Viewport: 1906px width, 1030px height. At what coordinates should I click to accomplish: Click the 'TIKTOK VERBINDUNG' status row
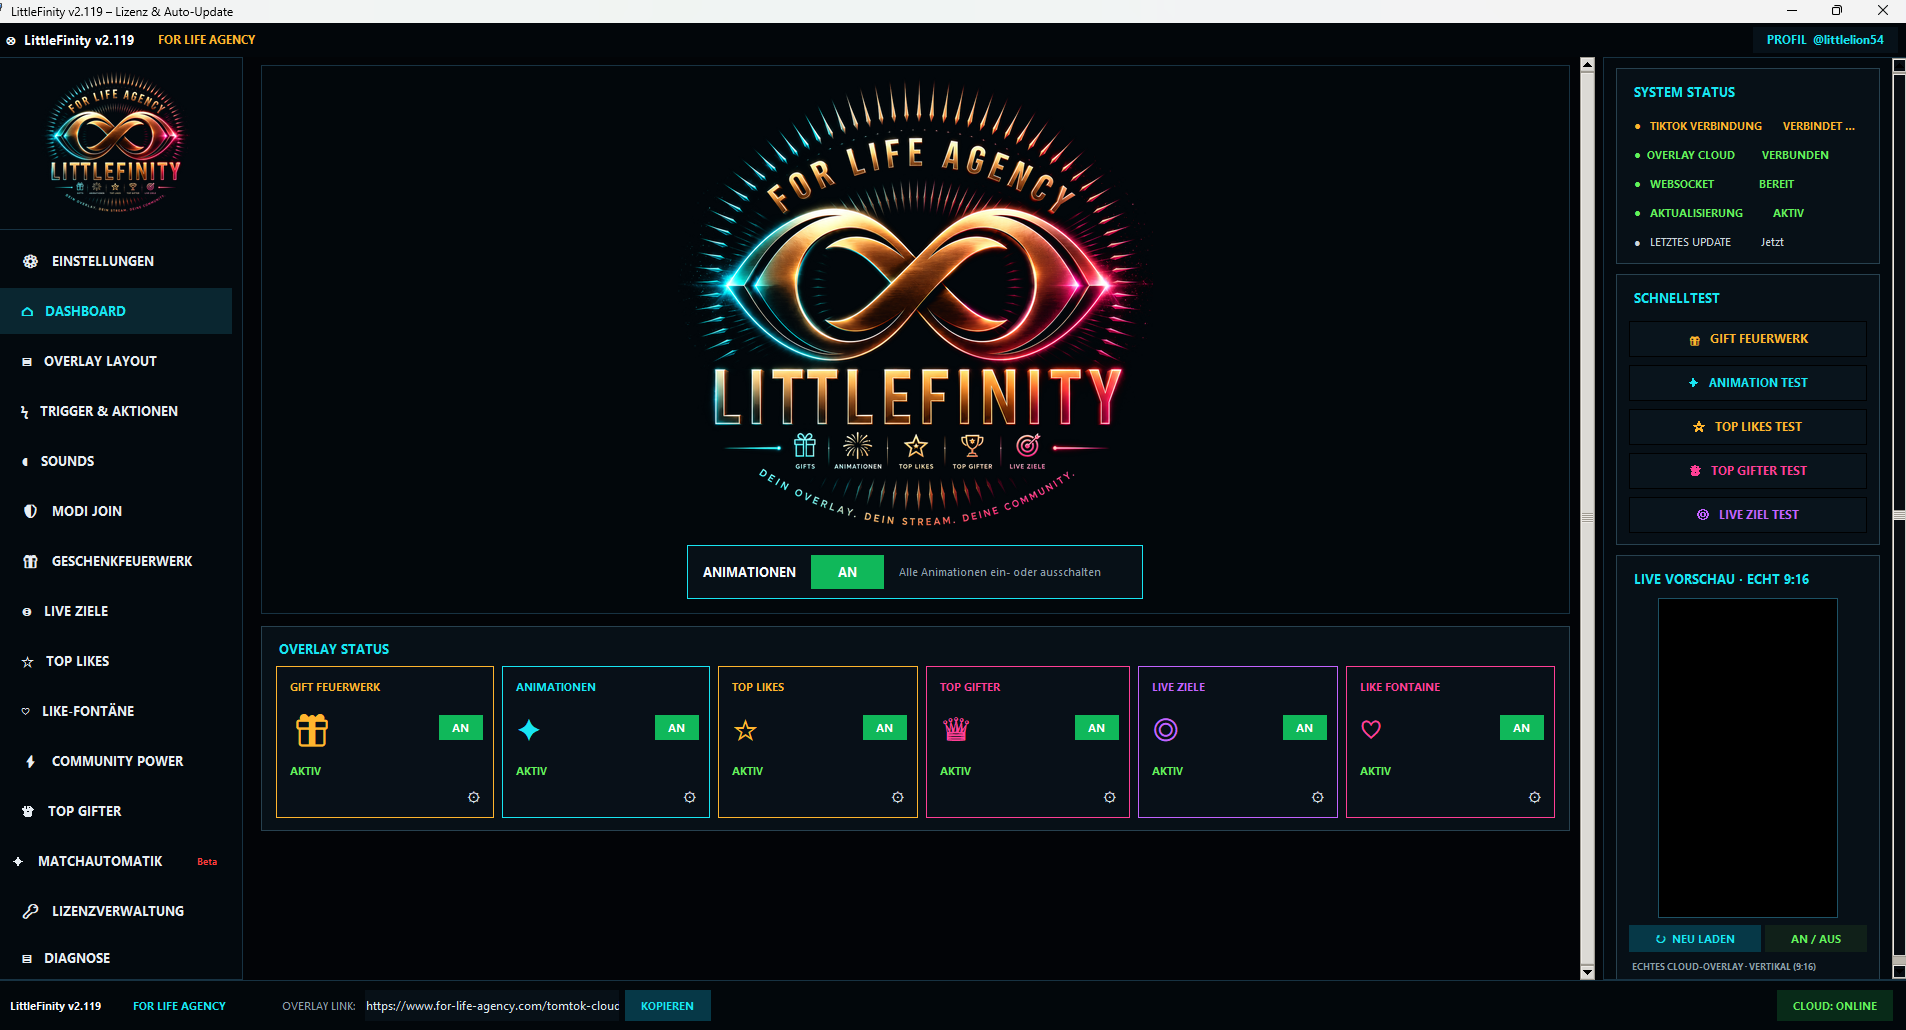click(1746, 126)
